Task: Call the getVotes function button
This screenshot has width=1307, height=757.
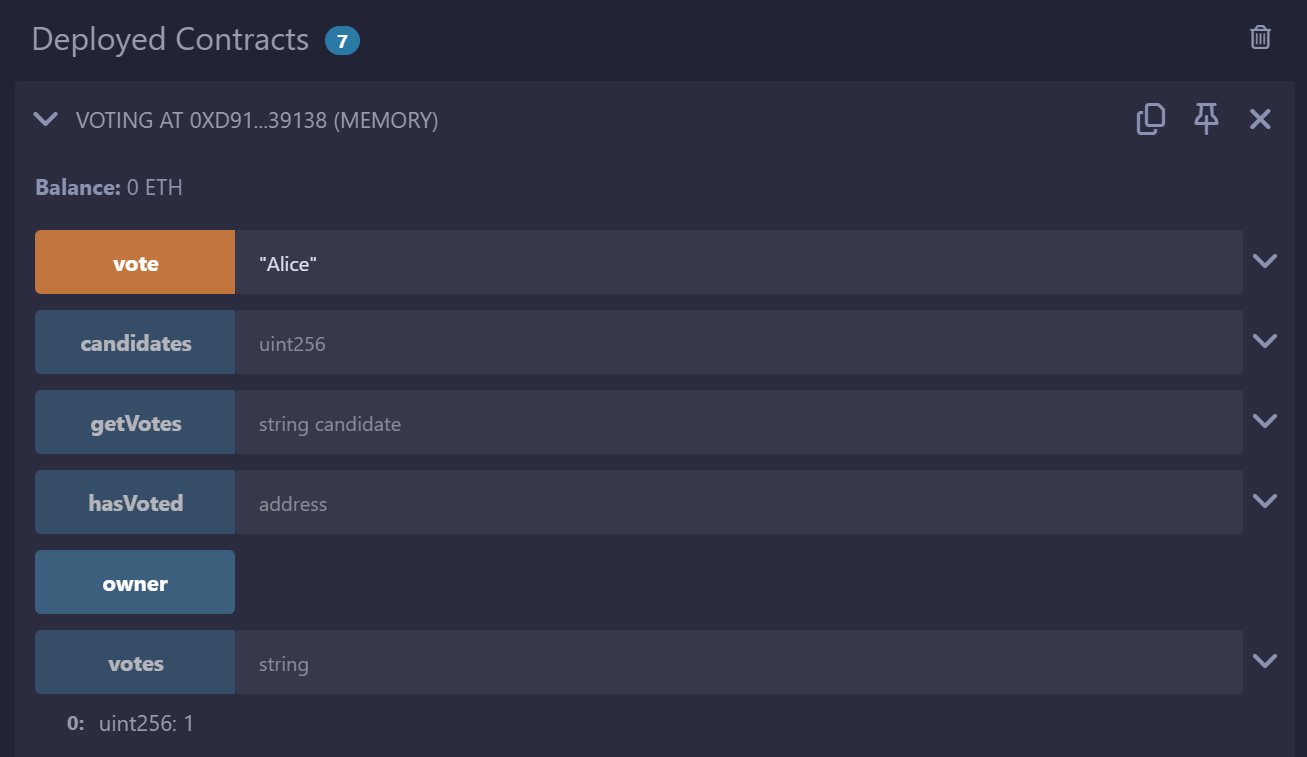Action: pyautogui.click(x=135, y=422)
